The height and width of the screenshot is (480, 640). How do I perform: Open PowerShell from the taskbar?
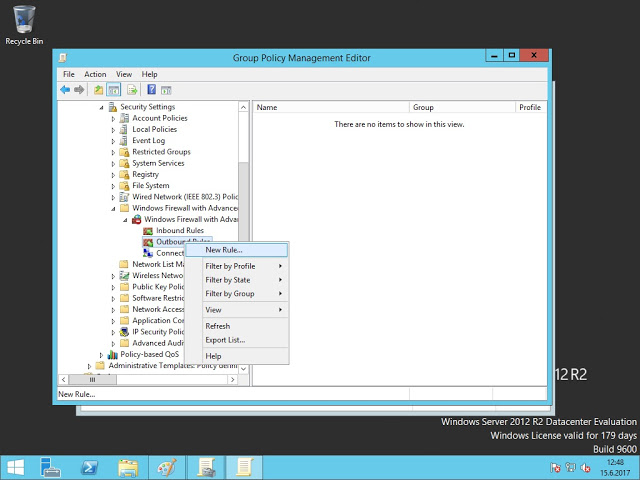pos(89,467)
